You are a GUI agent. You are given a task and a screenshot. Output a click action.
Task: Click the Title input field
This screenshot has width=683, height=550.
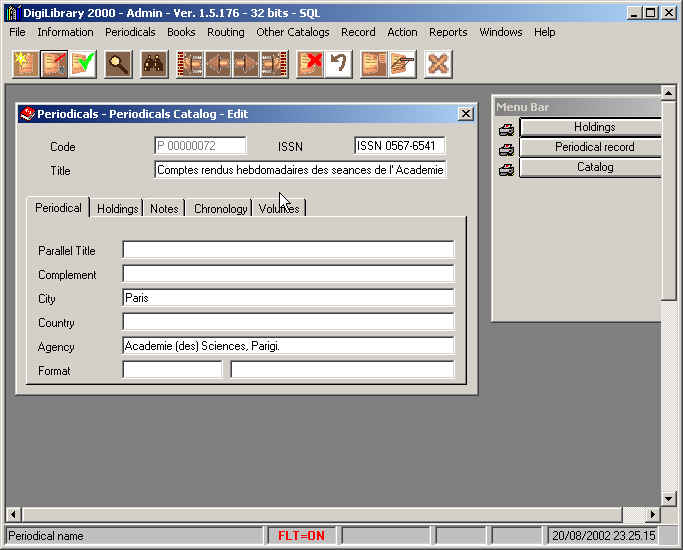coord(301,170)
